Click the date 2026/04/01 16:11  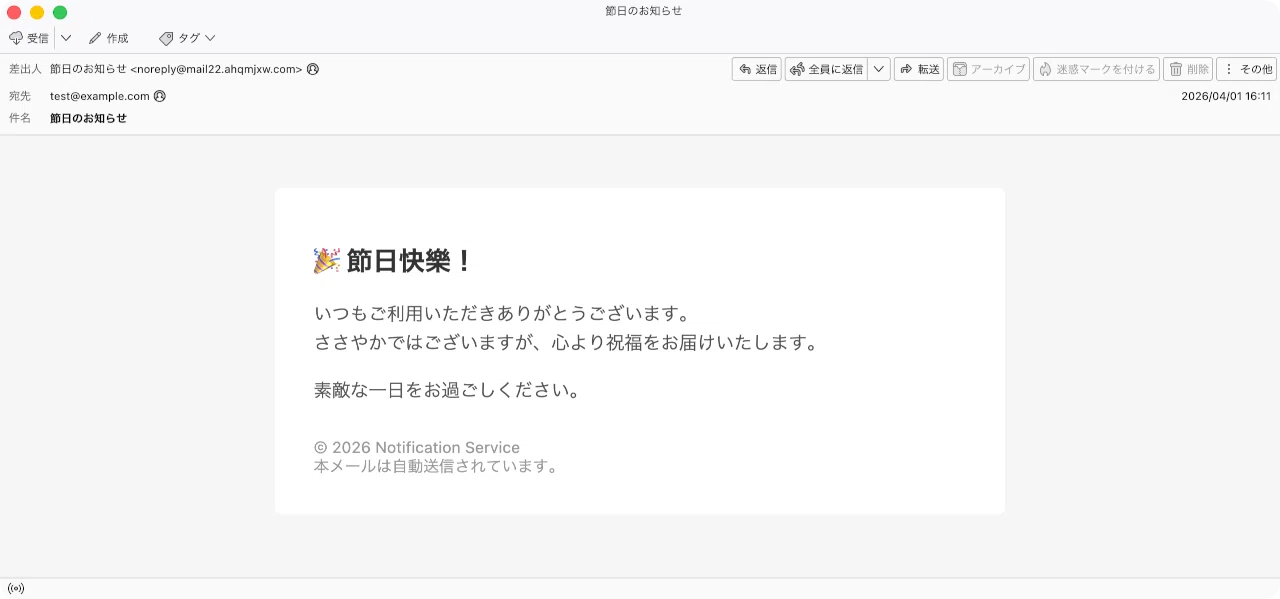point(1226,96)
